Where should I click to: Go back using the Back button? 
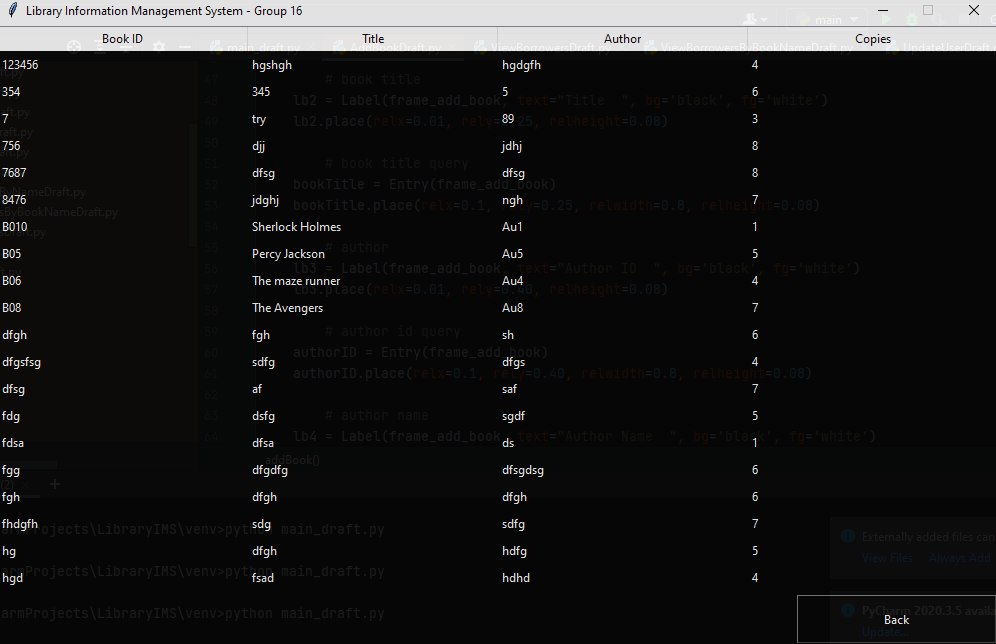coord(896,619)
